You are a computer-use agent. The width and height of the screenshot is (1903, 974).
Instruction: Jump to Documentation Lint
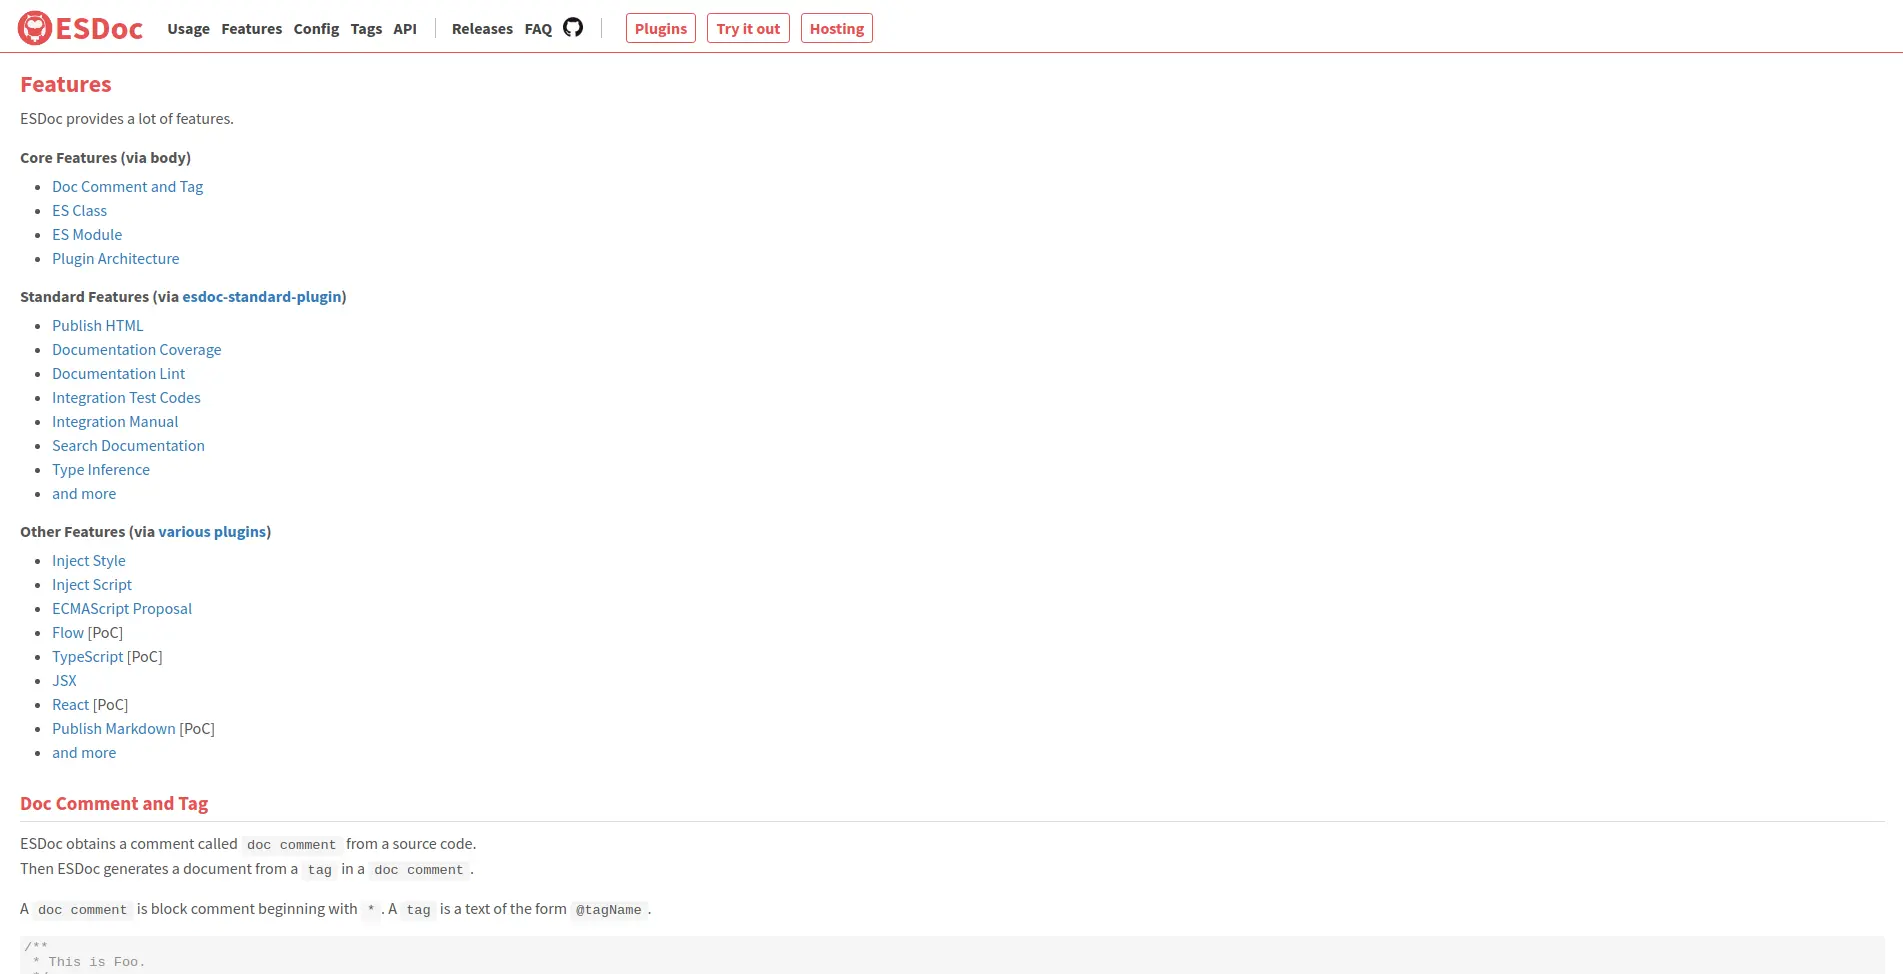119,374
